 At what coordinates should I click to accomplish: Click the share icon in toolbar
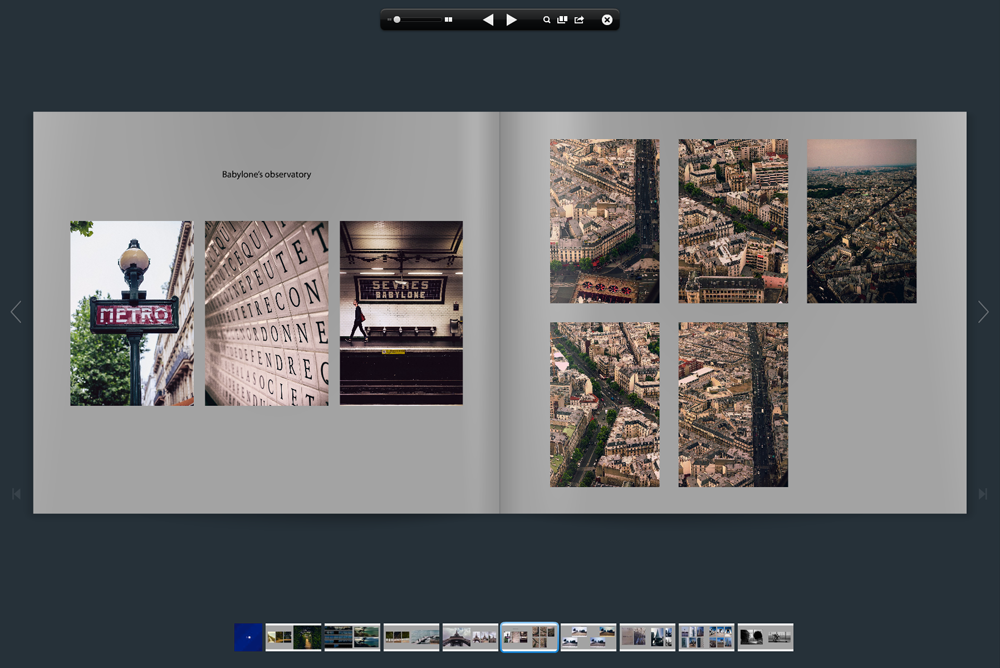click(579, 20)
